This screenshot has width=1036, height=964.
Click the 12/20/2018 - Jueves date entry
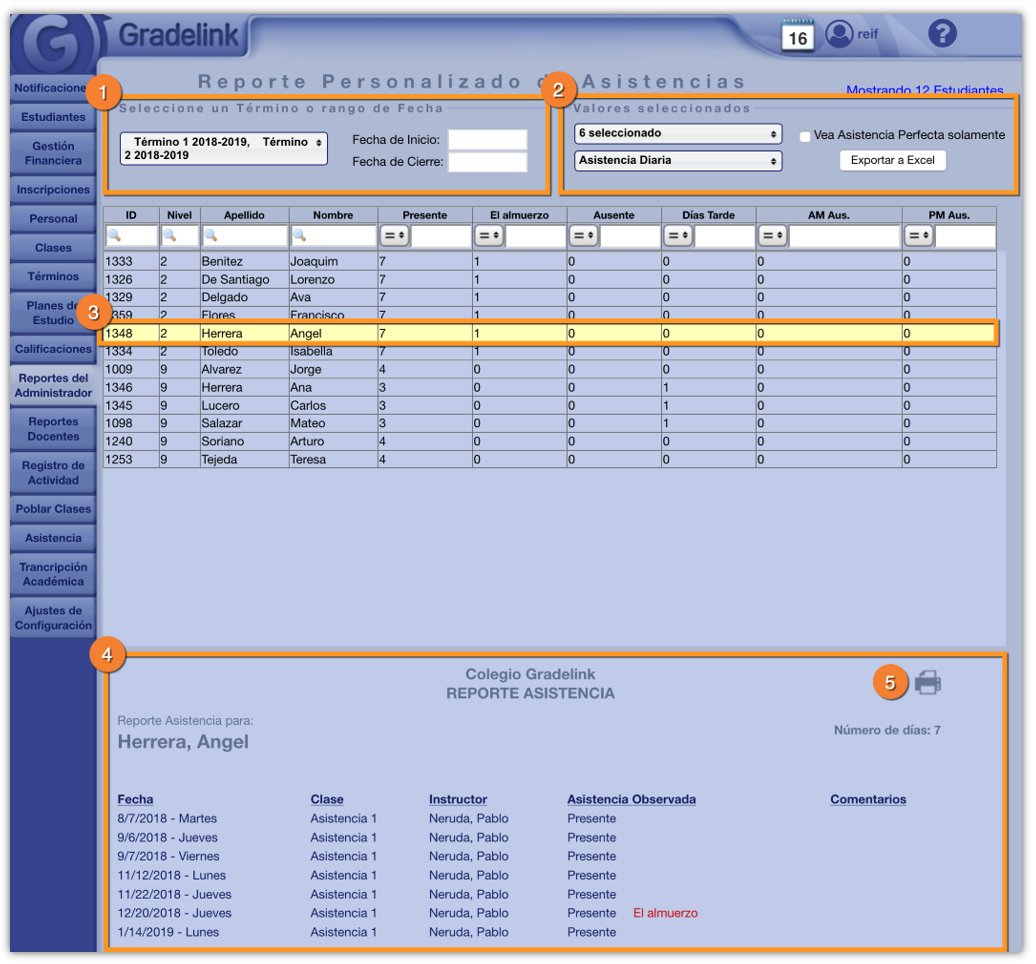coord(174,913)
